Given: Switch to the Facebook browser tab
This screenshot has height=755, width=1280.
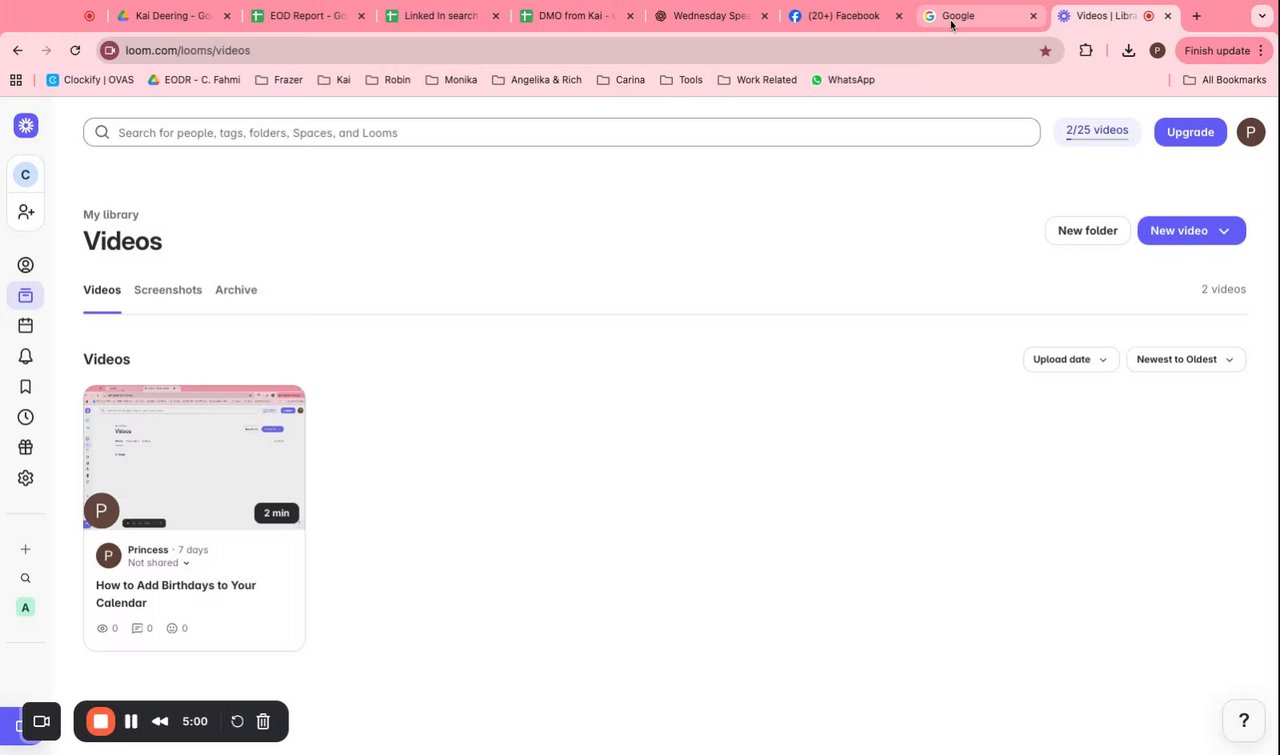Looking at the screenshot, I should pos(846,16).
